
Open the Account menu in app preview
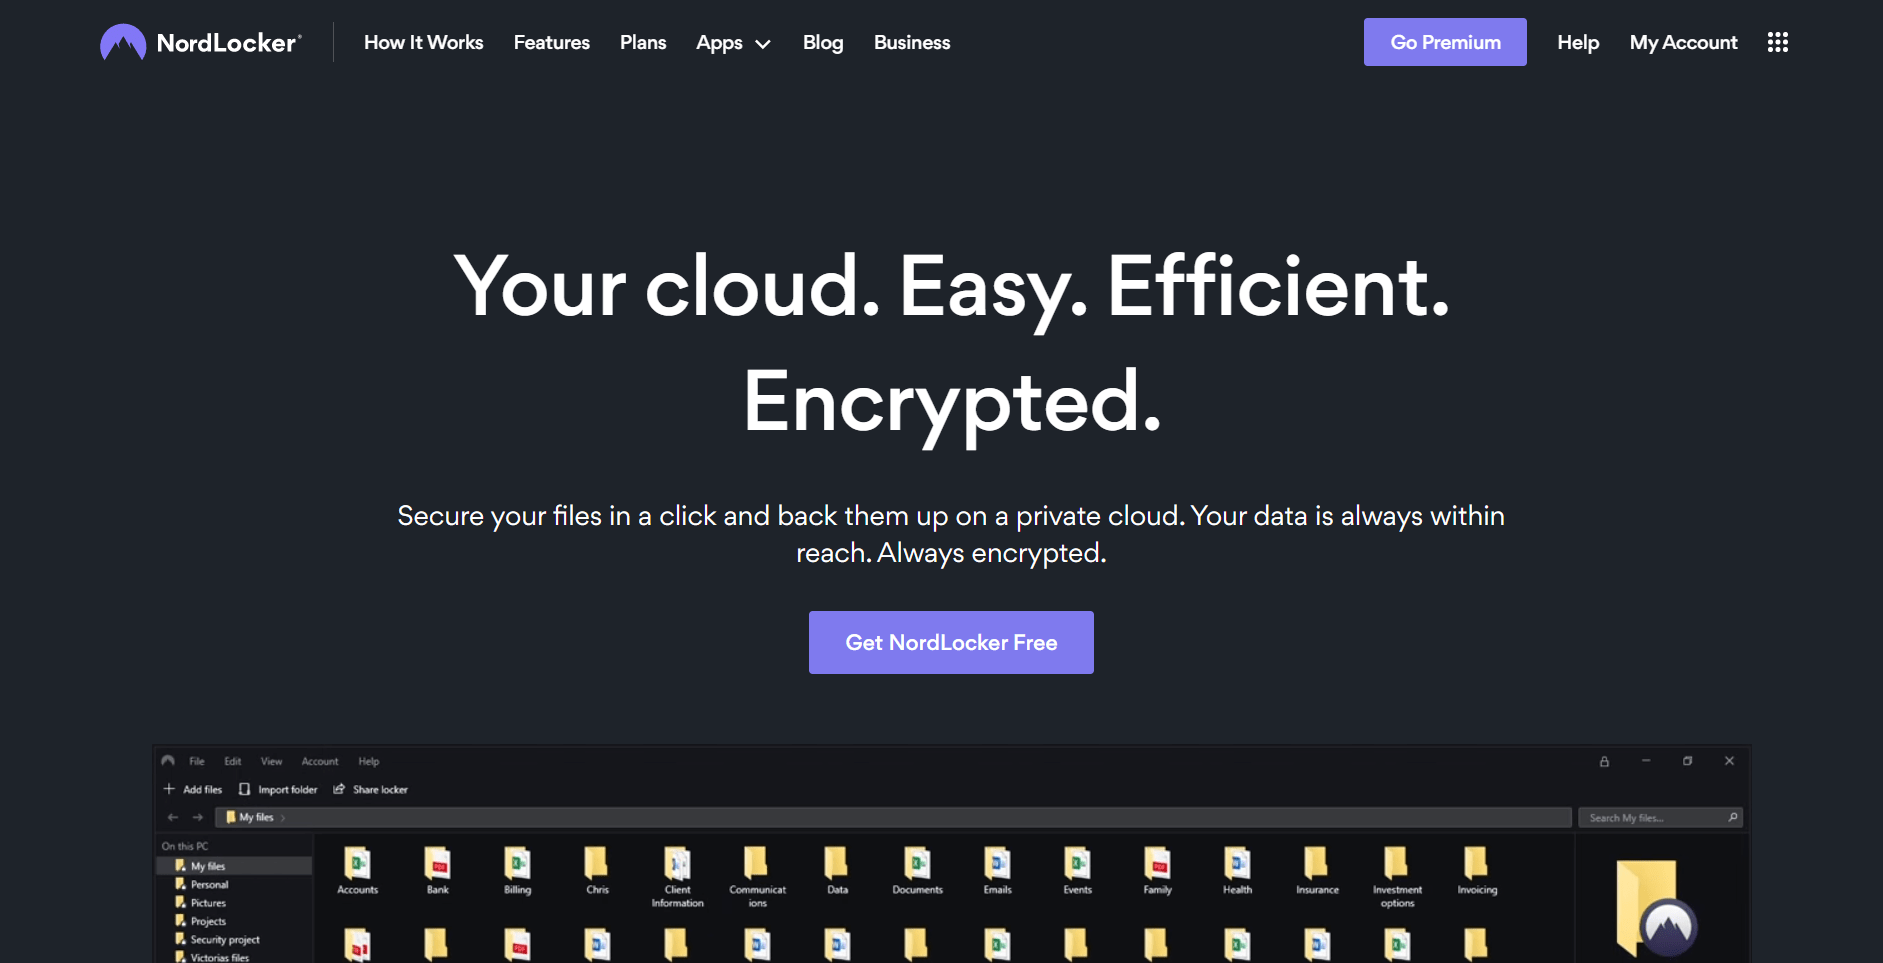point(320,761)
